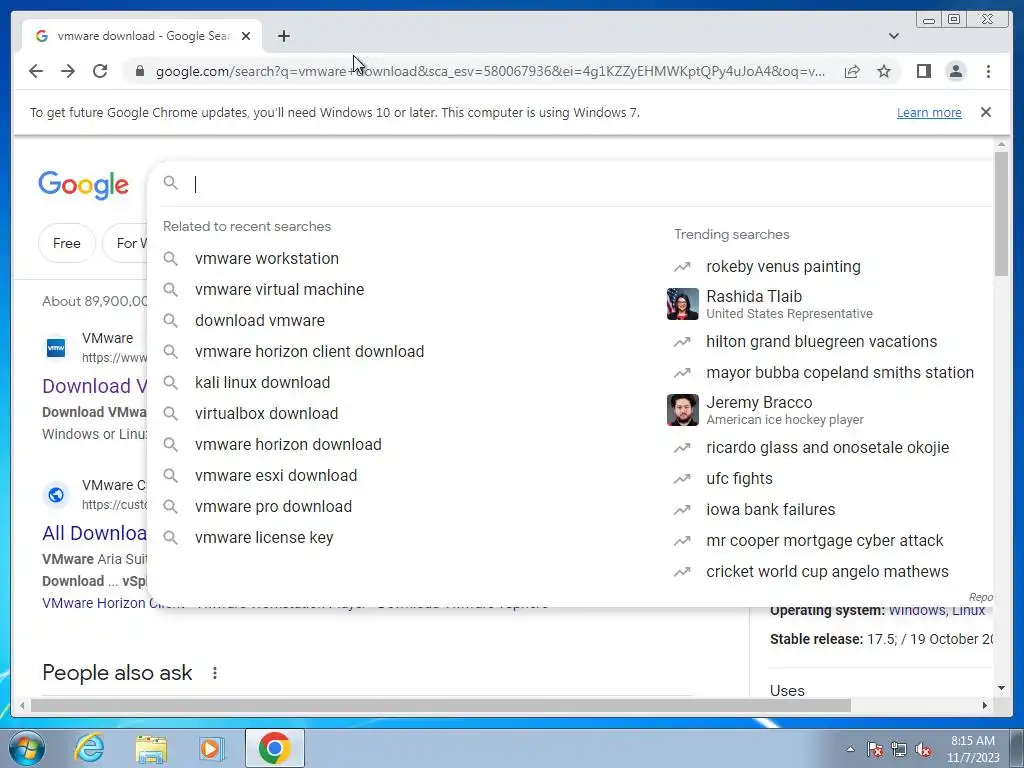Click search icon beside vmware license key

tap(170, 537)
